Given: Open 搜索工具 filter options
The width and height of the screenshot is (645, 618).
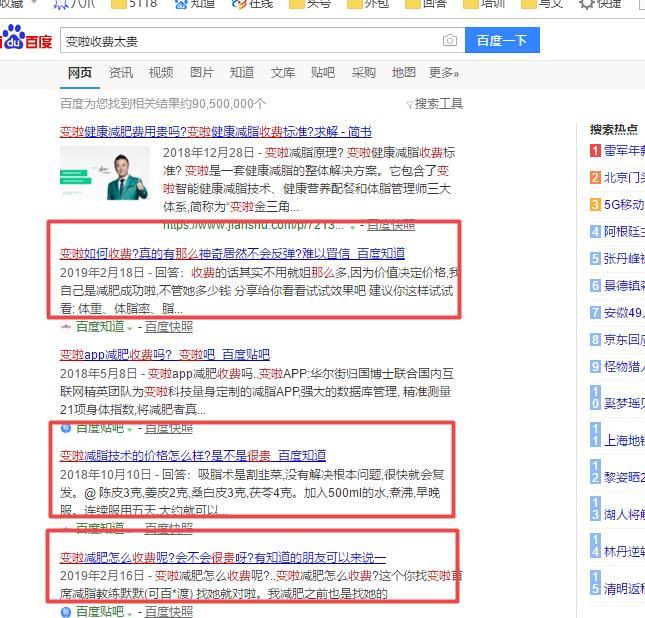Looking at the screenshot, I should (x=435, y=104).
